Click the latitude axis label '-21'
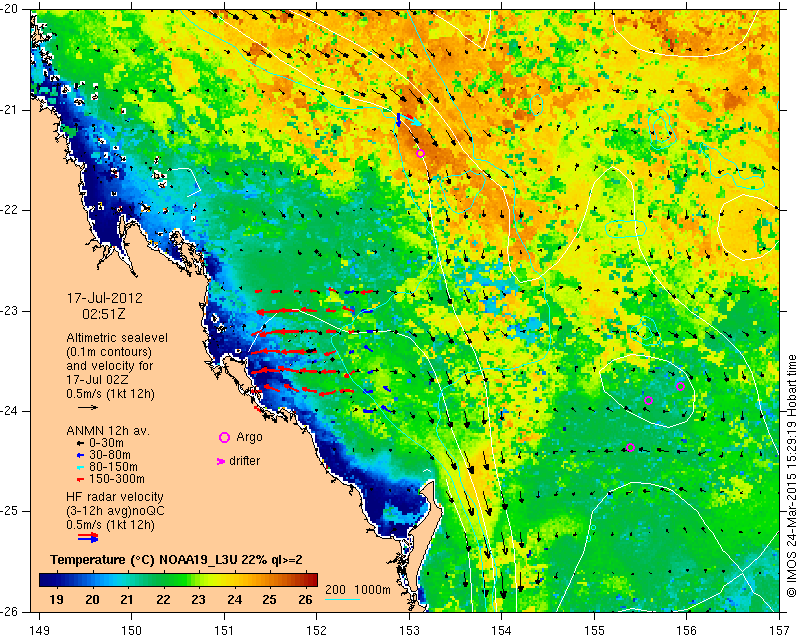 point(9,110)
